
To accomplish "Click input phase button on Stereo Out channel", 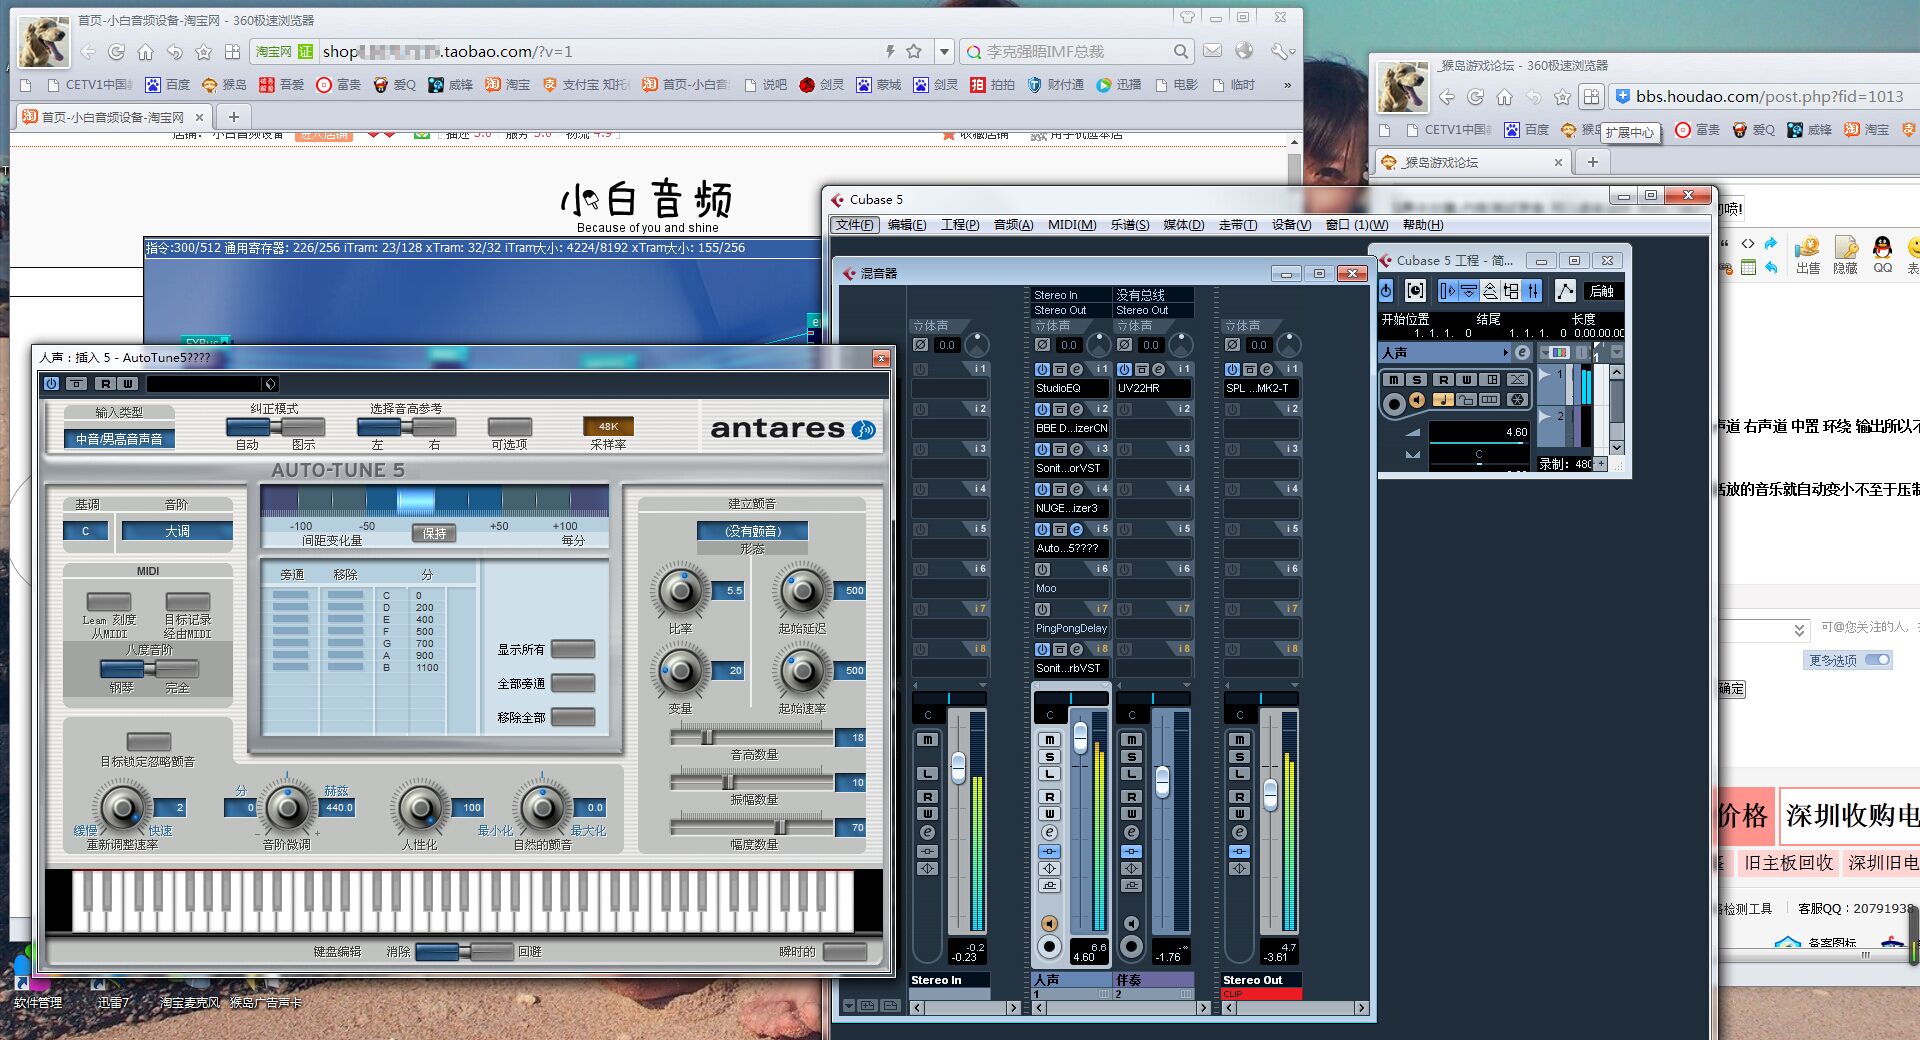I will coord(1233,345).
